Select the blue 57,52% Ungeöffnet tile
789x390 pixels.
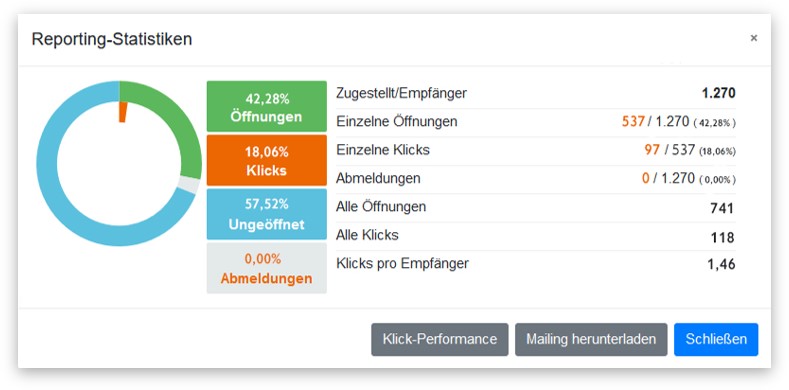267,214
